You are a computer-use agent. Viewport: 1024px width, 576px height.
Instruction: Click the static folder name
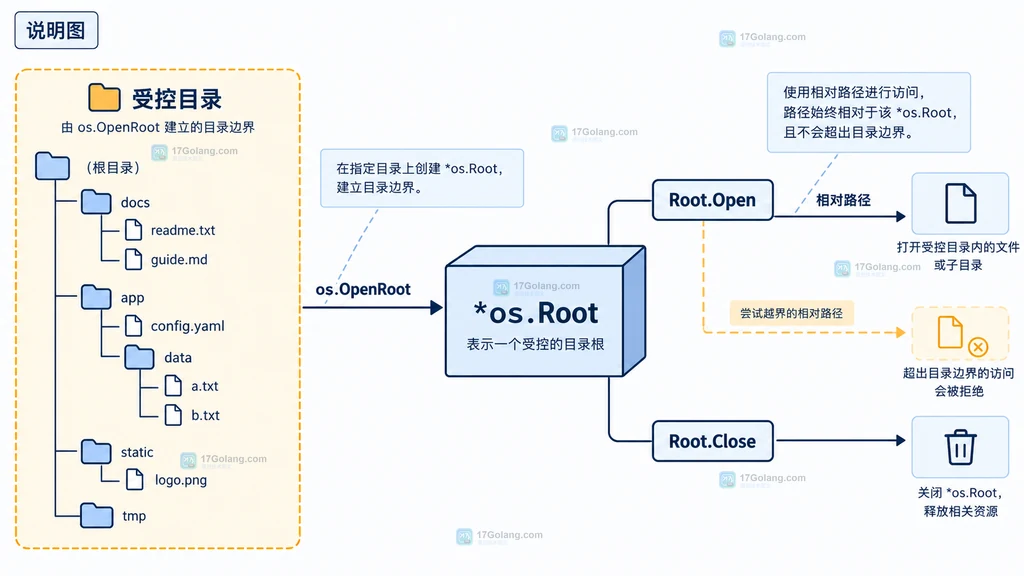tap(137, 453)
